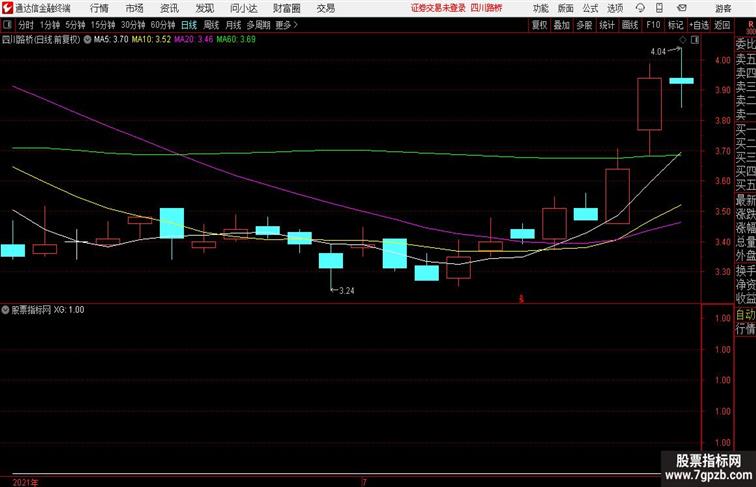The image size is (756, 487).
Task: Click the diamond icon above the chart
Action: pos(682,40)
